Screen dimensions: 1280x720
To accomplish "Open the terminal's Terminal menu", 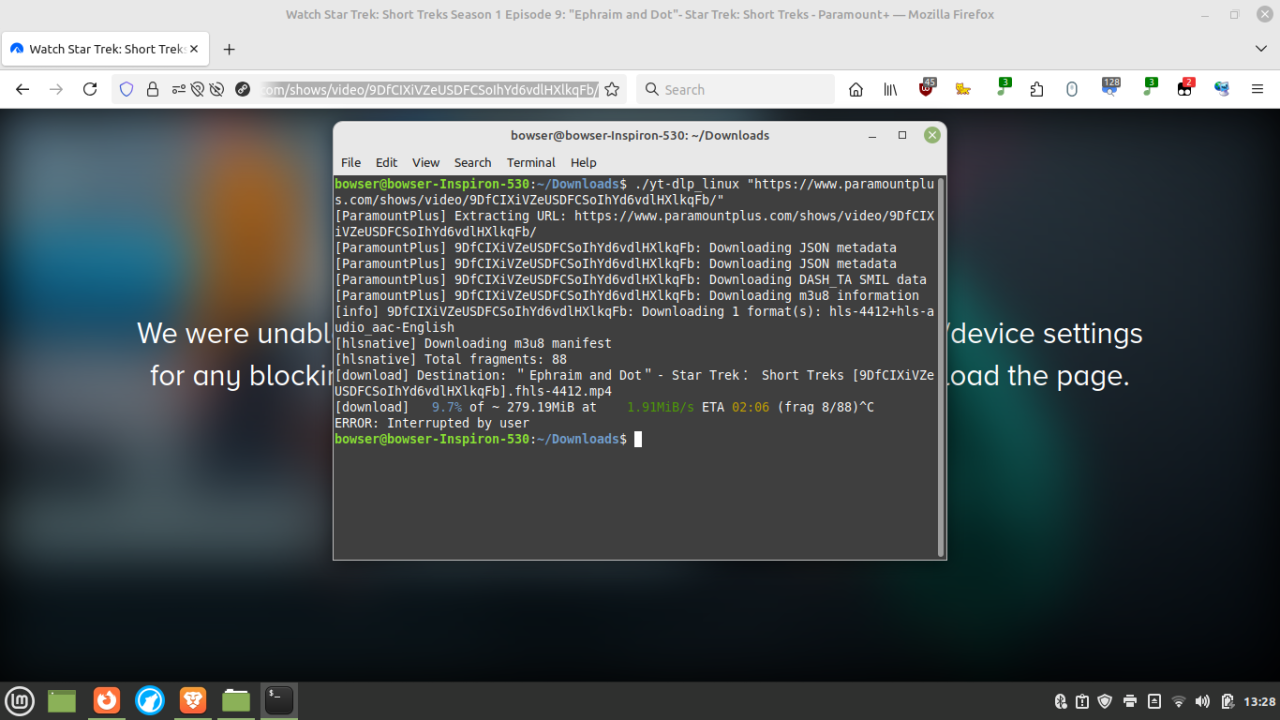I will click(x=530, y=162).
